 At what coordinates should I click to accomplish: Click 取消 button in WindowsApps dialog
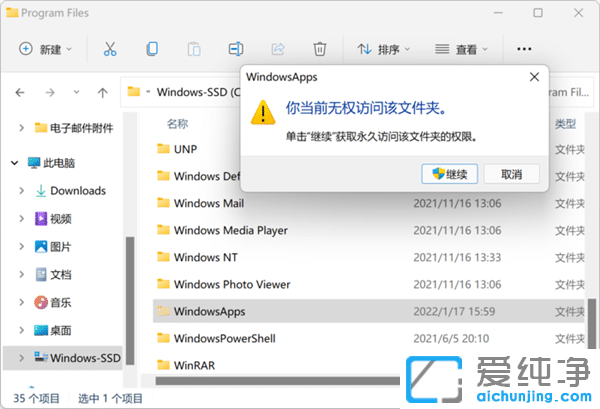coord(512,174)
